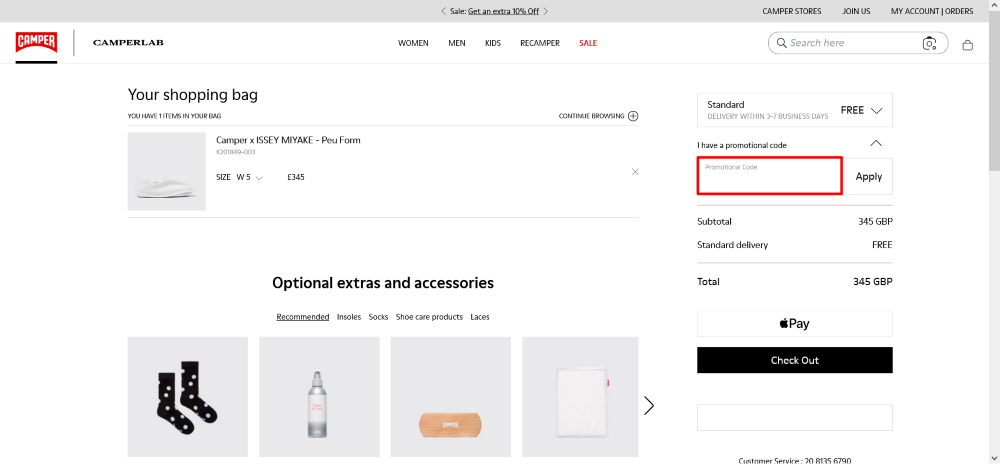This screenshot has height=464, width=1000.
Task: Open the spray bottle product thumbnail
Action: (x=319, y=397)
